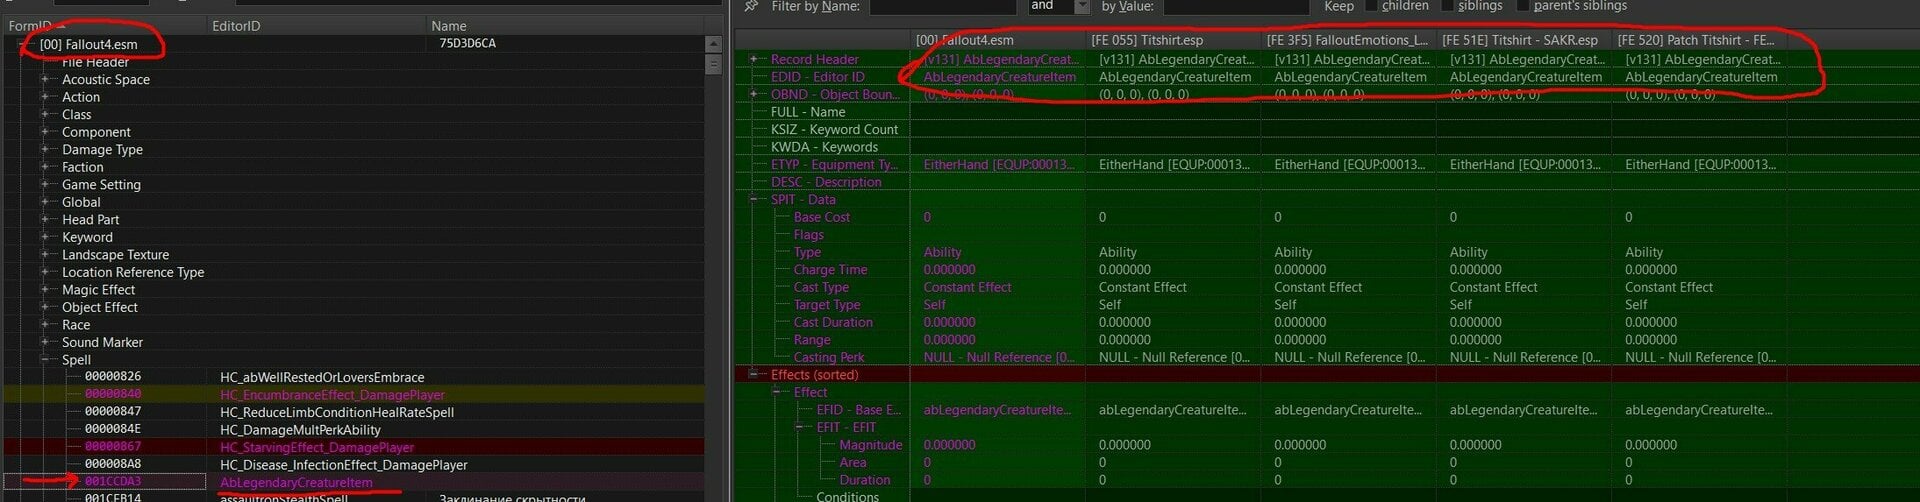Select the KSIZ - Keyword Count row

pos(834,129)
